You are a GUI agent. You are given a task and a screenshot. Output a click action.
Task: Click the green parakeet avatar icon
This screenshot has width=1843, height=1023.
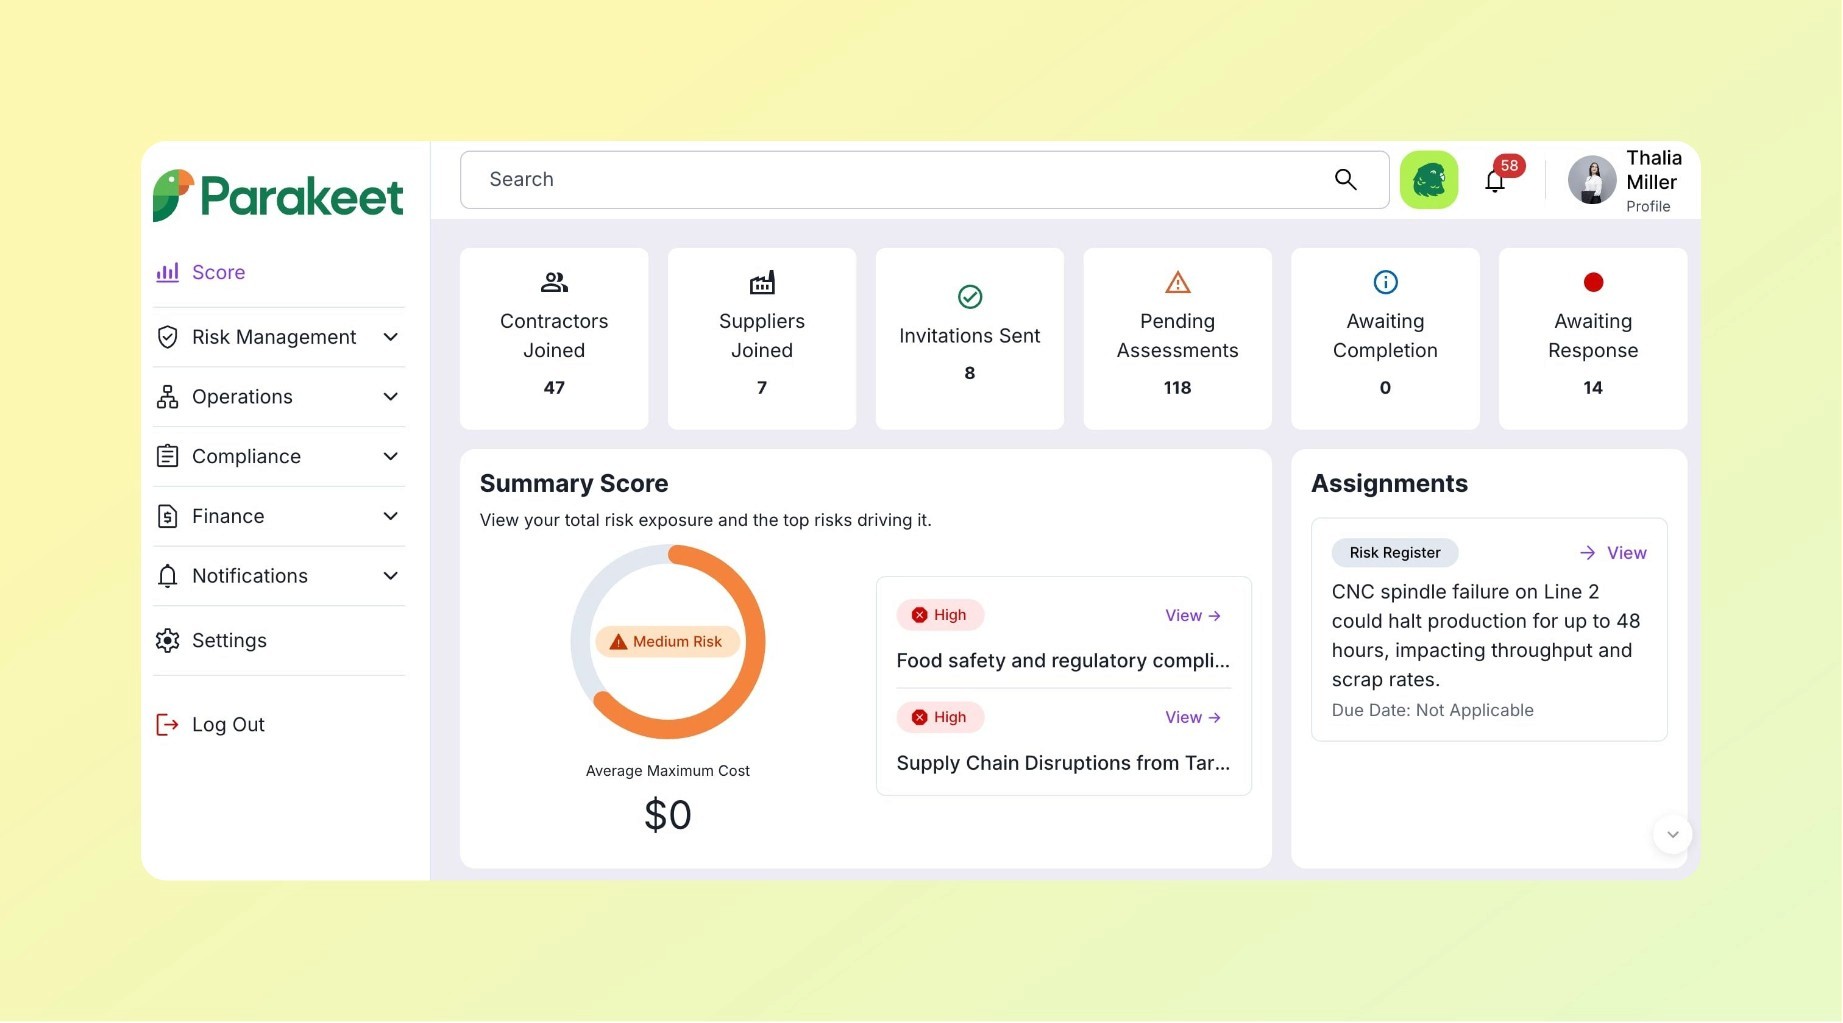pyautogui.click(x=1428, y=179)
